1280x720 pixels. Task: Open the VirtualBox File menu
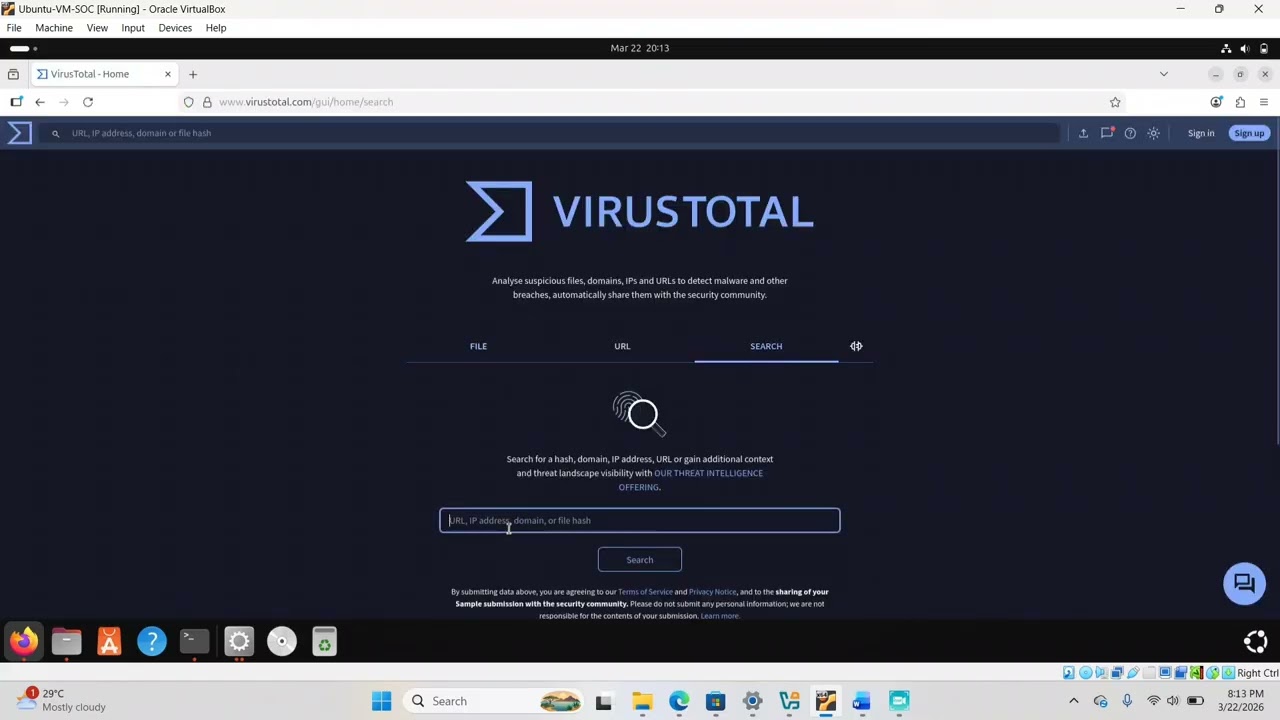pyautogui.click(x=14, y=28)
